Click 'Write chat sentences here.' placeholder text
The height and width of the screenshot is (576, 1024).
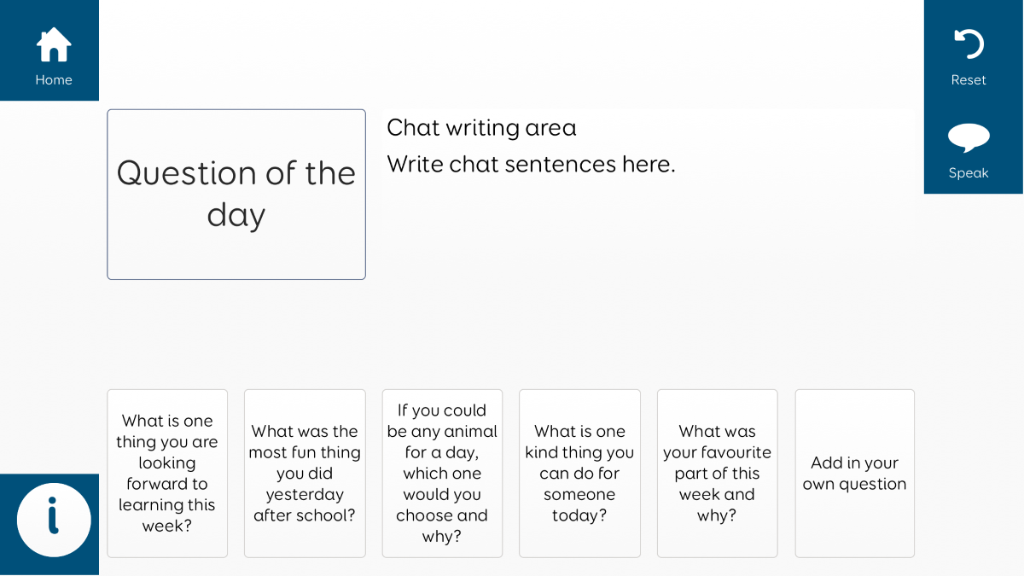point(531,164)
